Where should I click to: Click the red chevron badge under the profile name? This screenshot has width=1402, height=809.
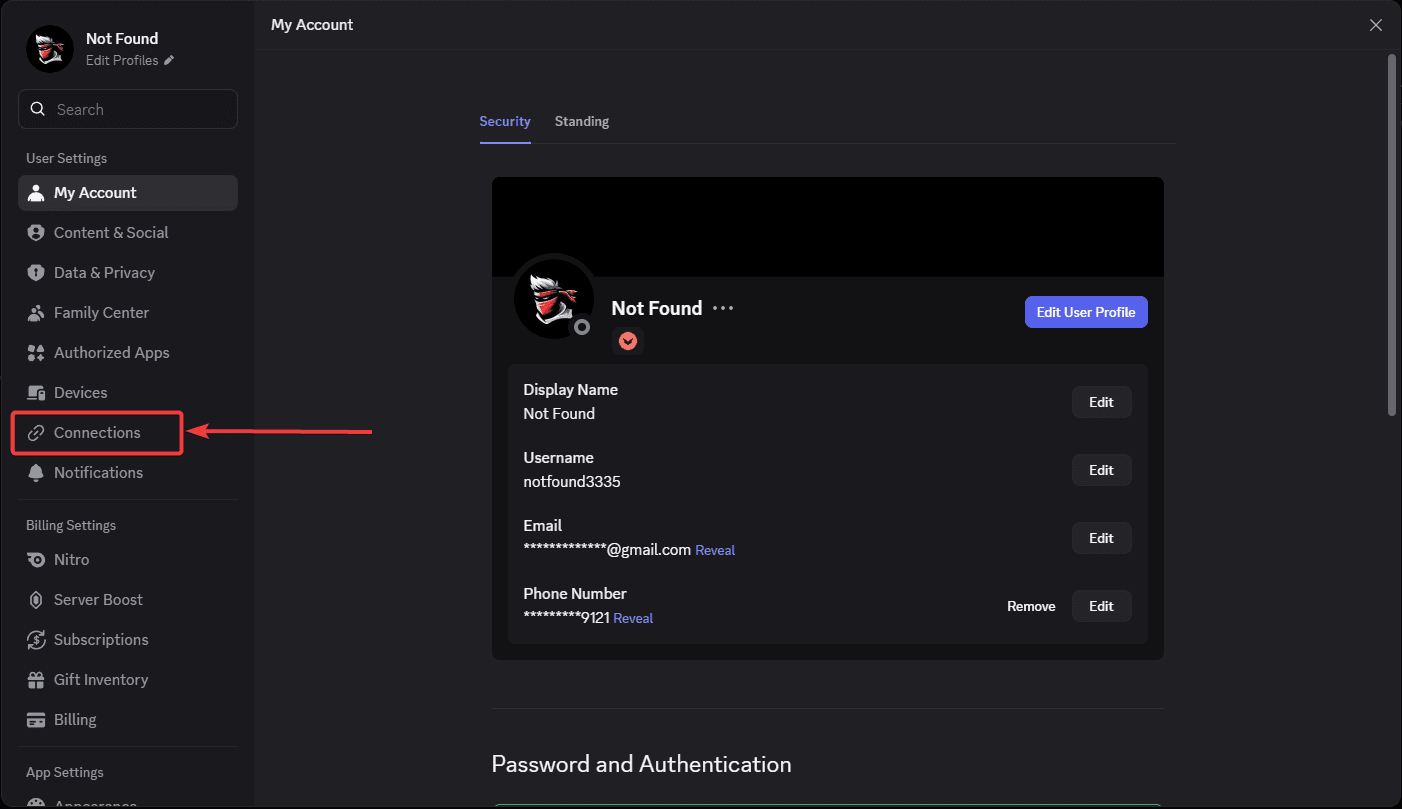tap(627, 341)
